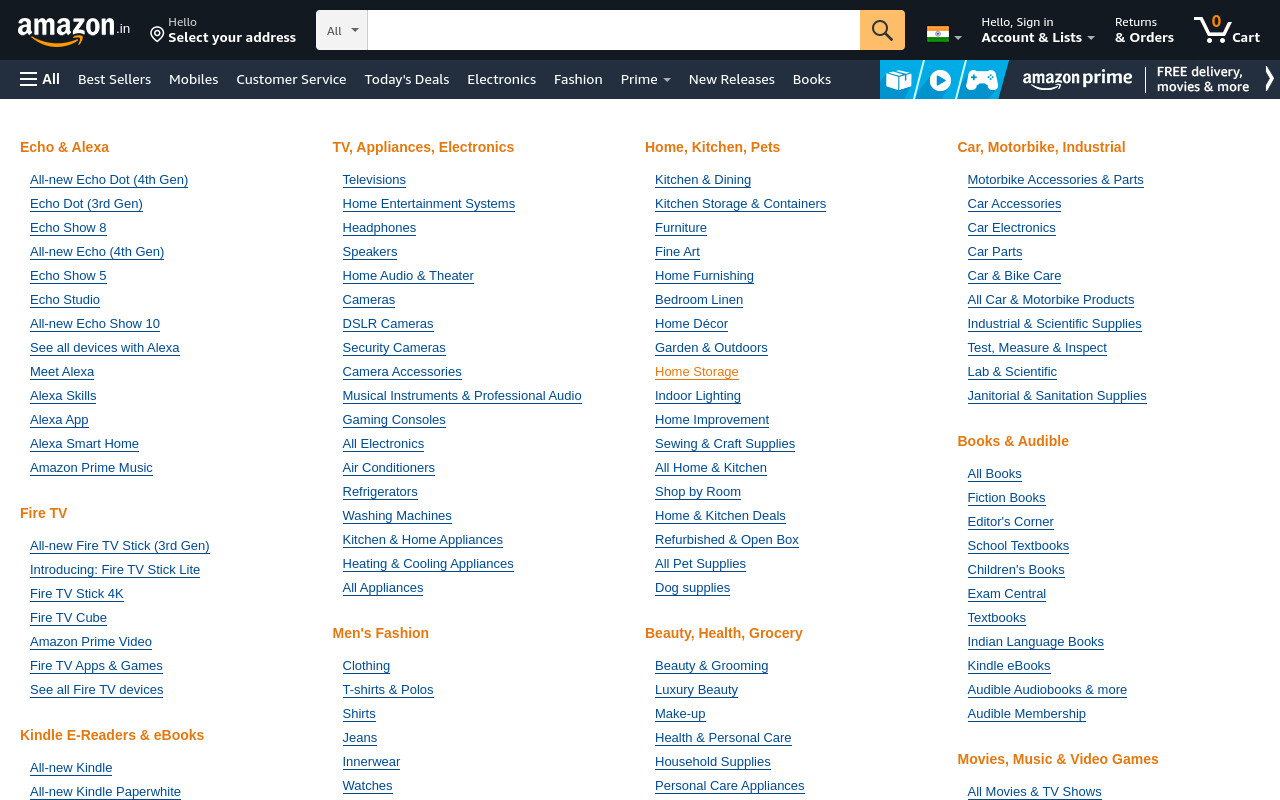
Task: Open the shopping cart icon
Action: tap(1212, 29)
